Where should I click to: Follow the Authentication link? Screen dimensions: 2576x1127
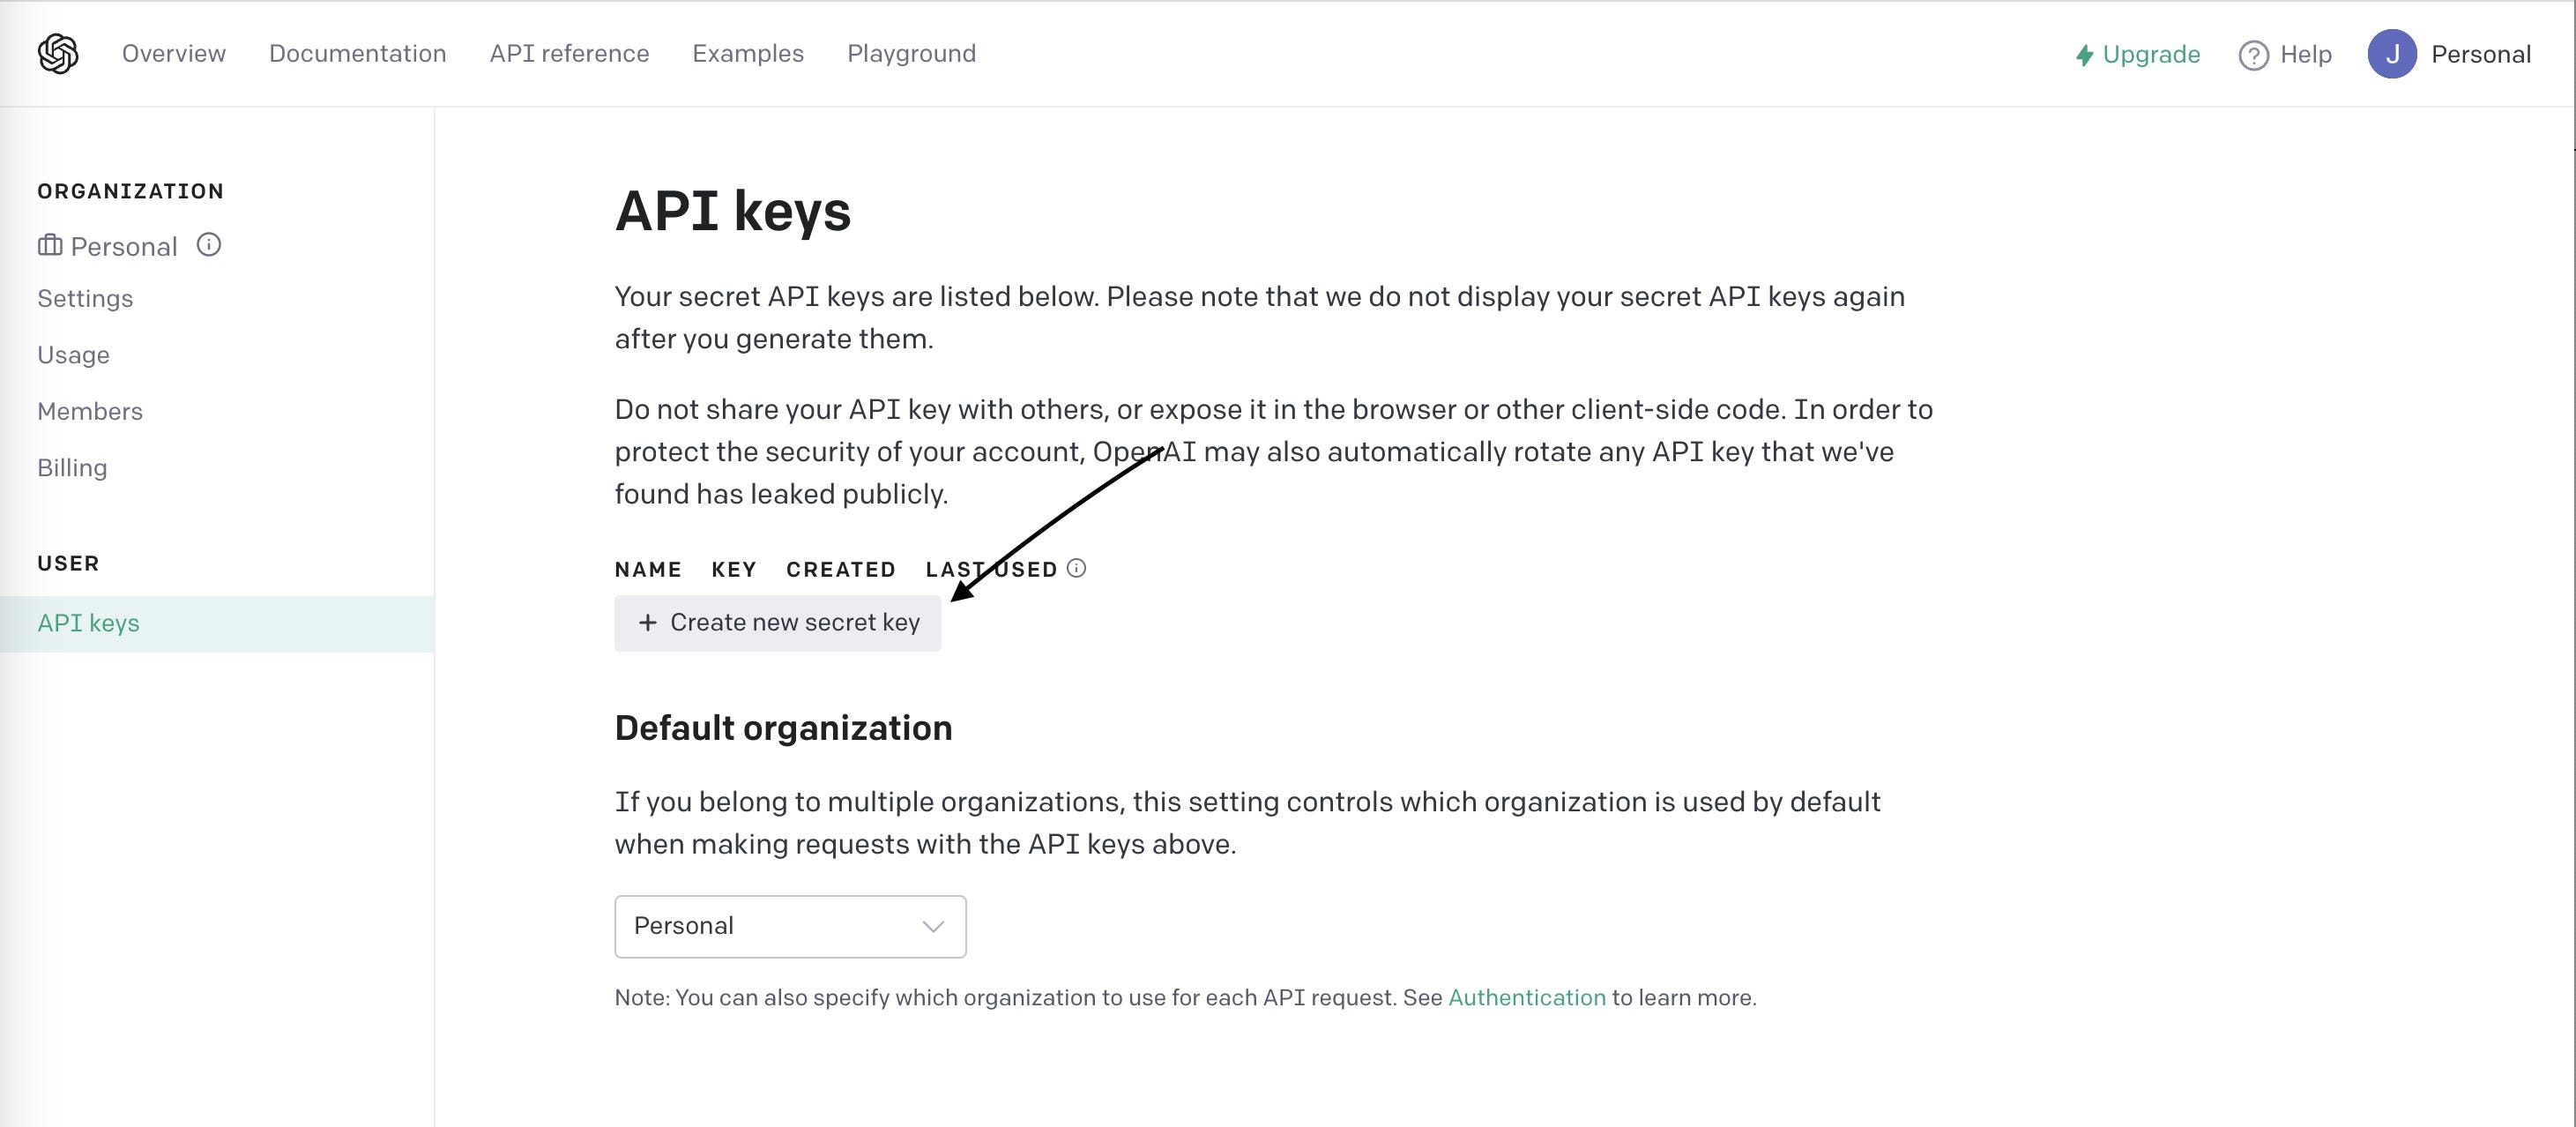1527,997
